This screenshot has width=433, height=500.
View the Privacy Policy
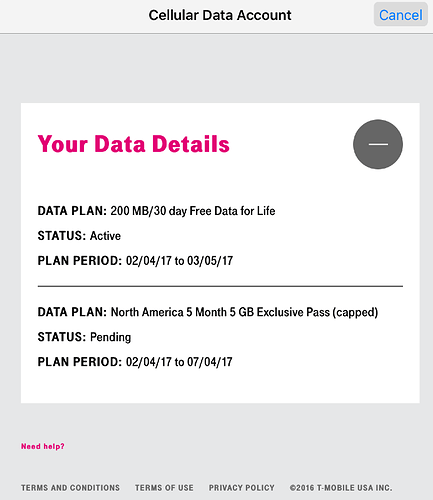242,488
